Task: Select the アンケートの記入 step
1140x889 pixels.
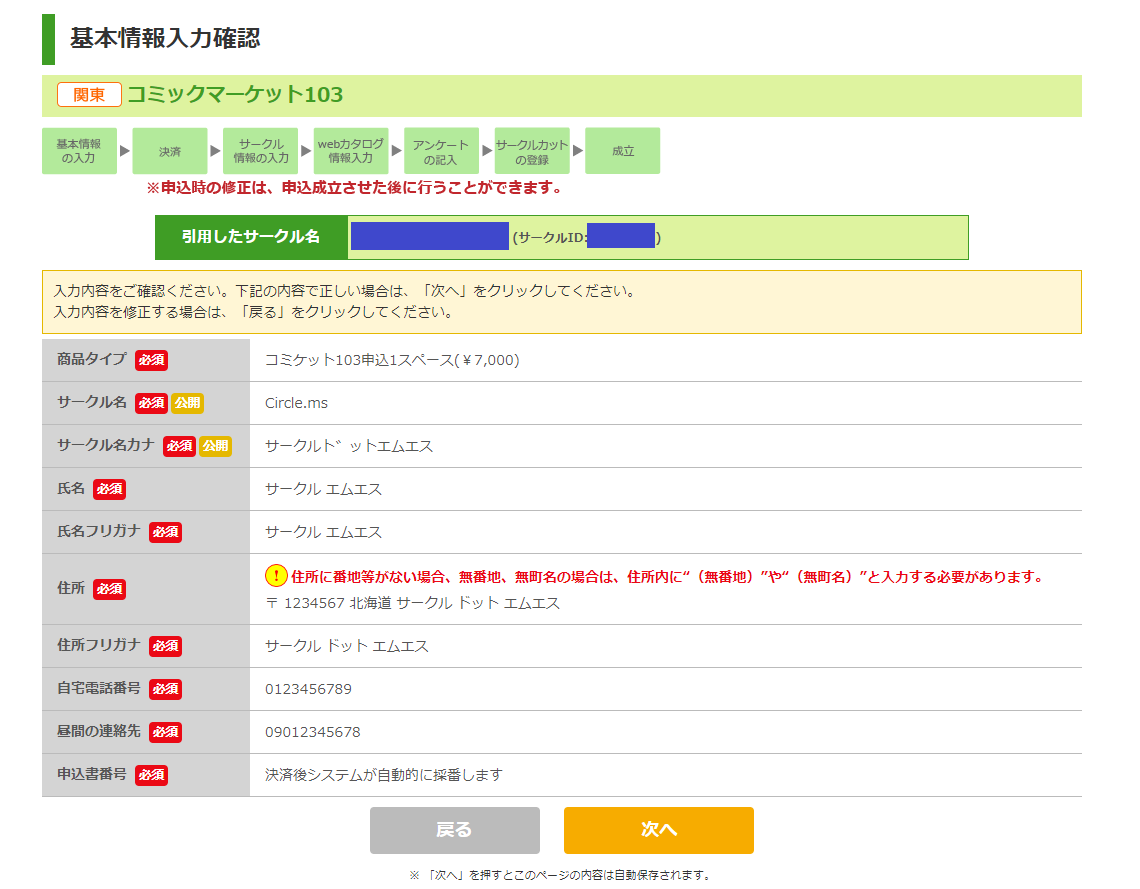Action: pyautogui.click(x=441, y=151)
